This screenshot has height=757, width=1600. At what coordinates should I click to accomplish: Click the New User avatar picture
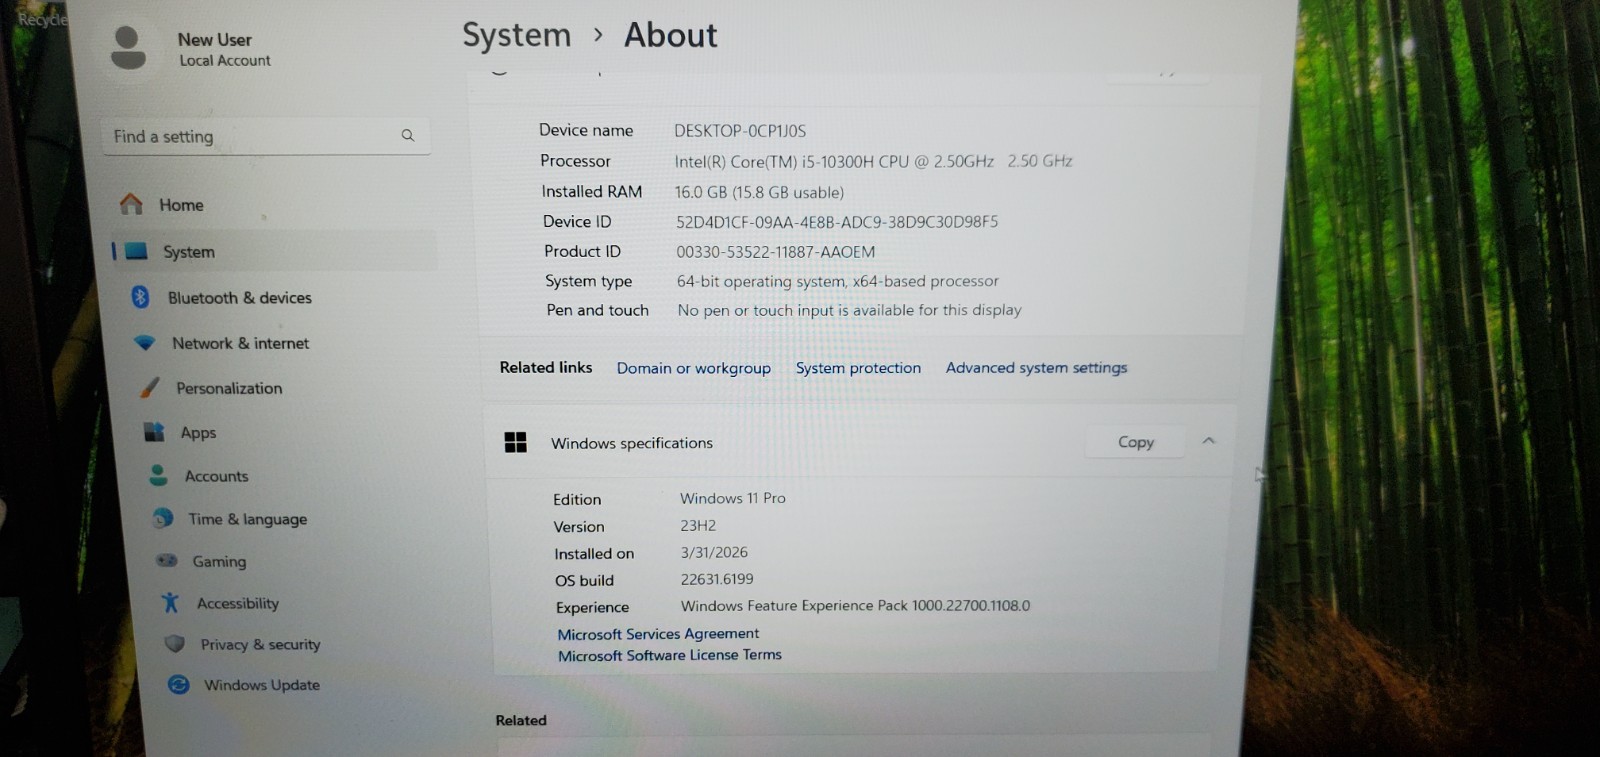(128, 48)
